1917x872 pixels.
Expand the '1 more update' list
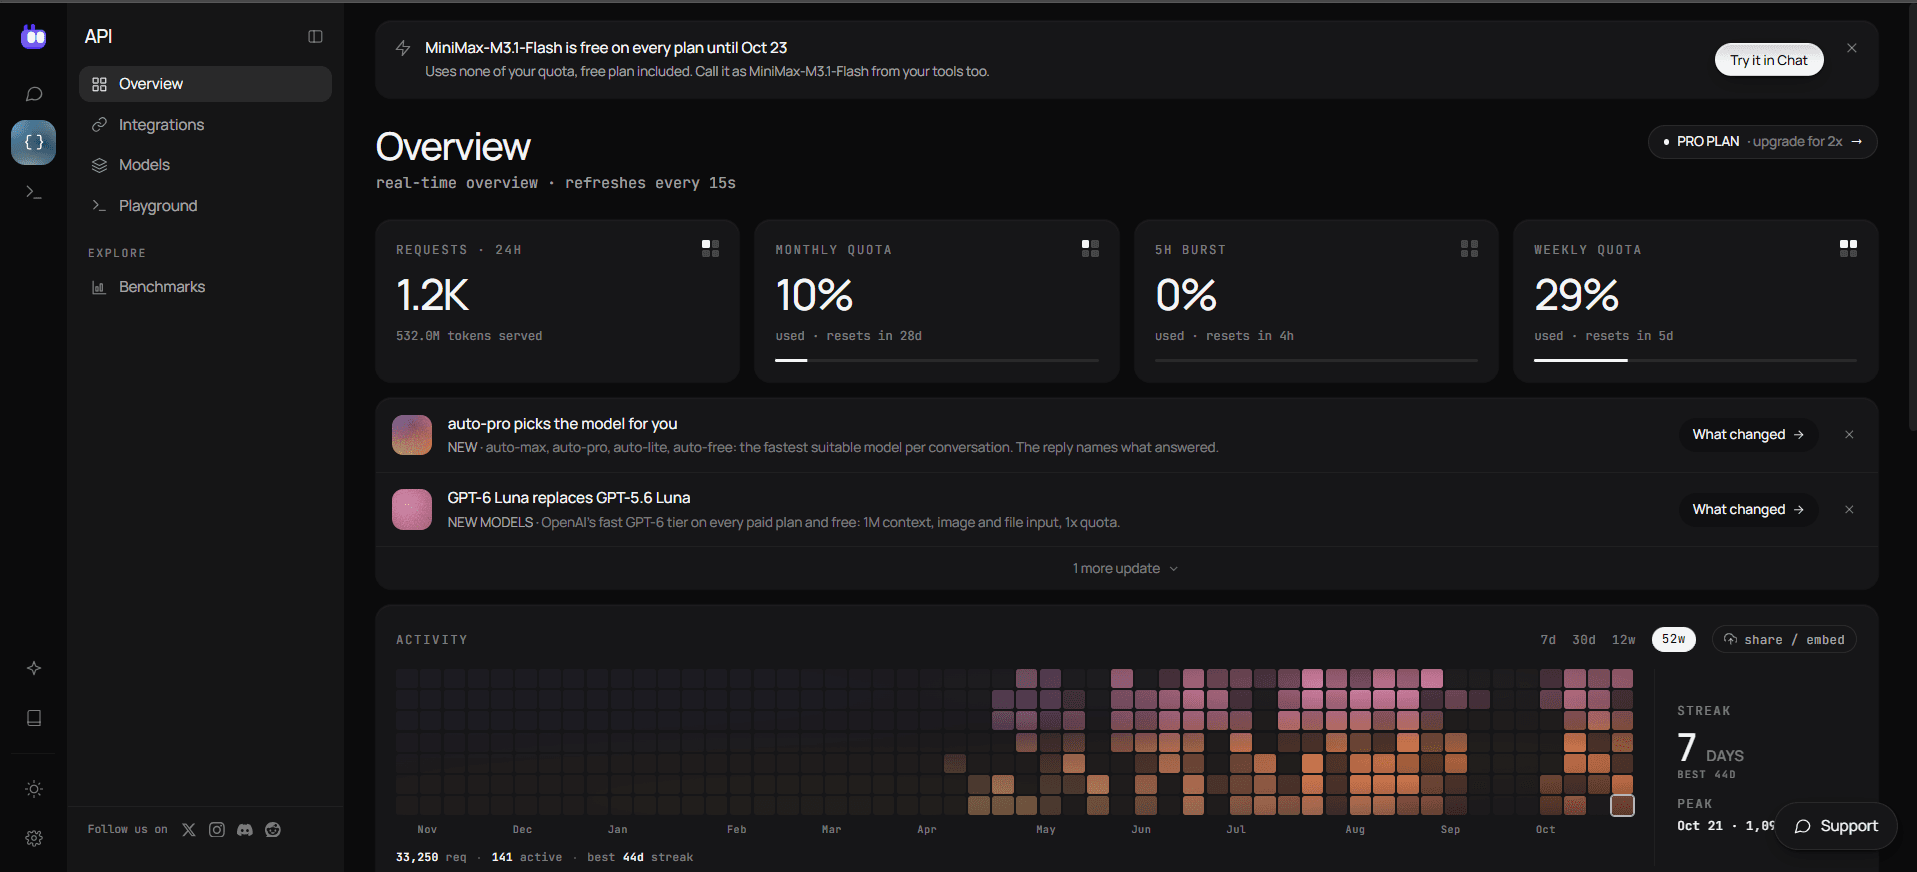click(x=1126, y=568)
